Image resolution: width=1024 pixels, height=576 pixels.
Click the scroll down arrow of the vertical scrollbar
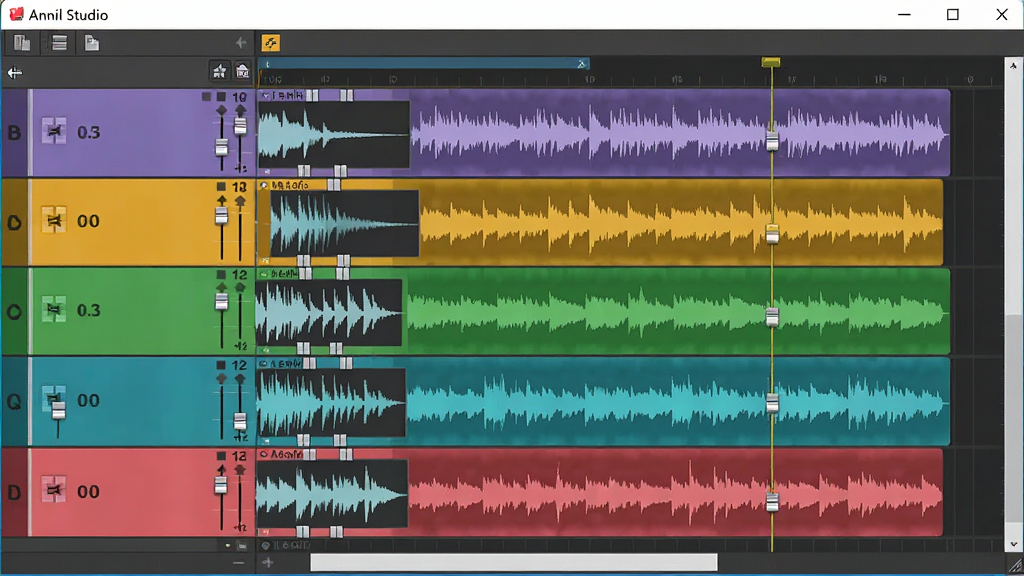click(x=1013, y=544)
